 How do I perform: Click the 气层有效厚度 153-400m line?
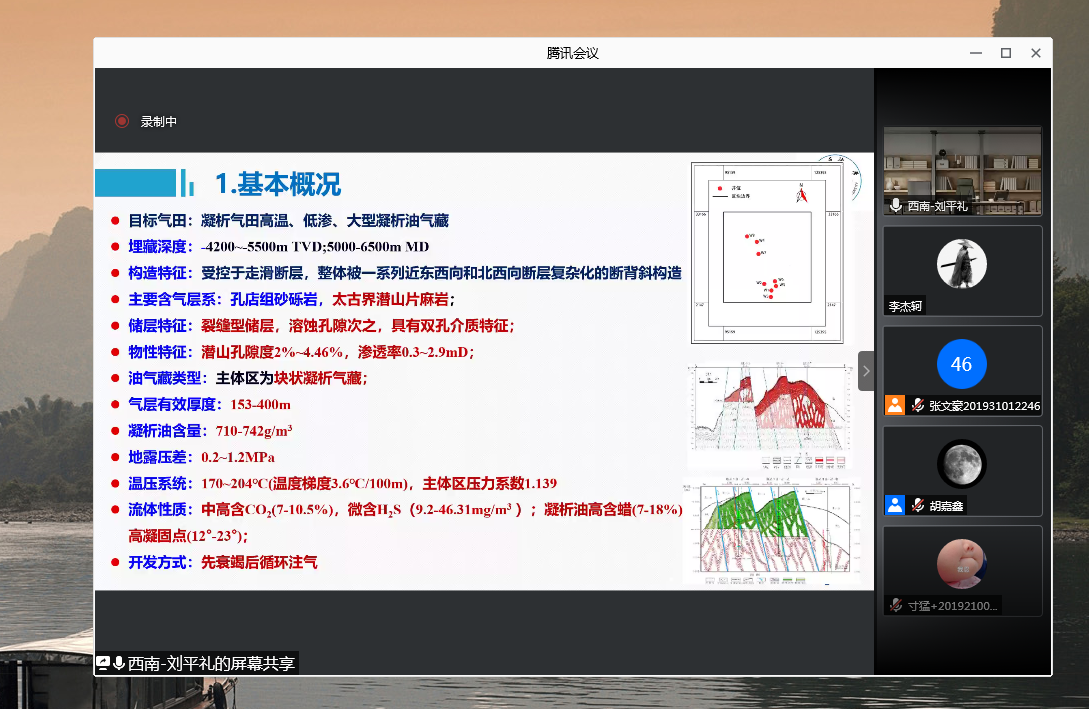209,404
